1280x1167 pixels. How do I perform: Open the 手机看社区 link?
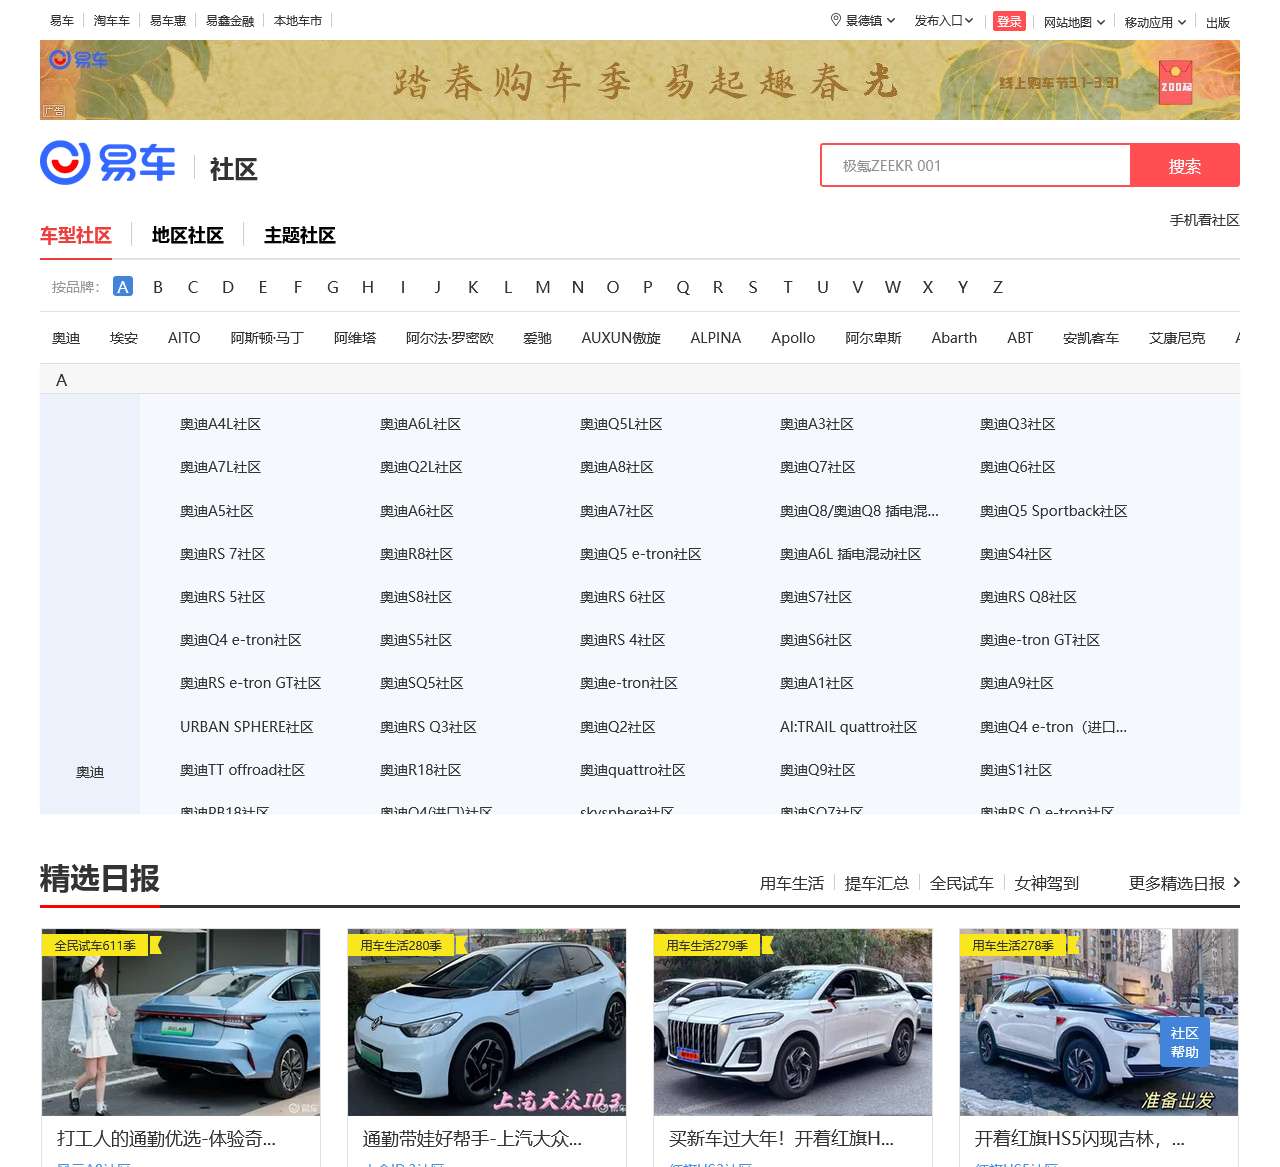click(x=1205, y=220)
